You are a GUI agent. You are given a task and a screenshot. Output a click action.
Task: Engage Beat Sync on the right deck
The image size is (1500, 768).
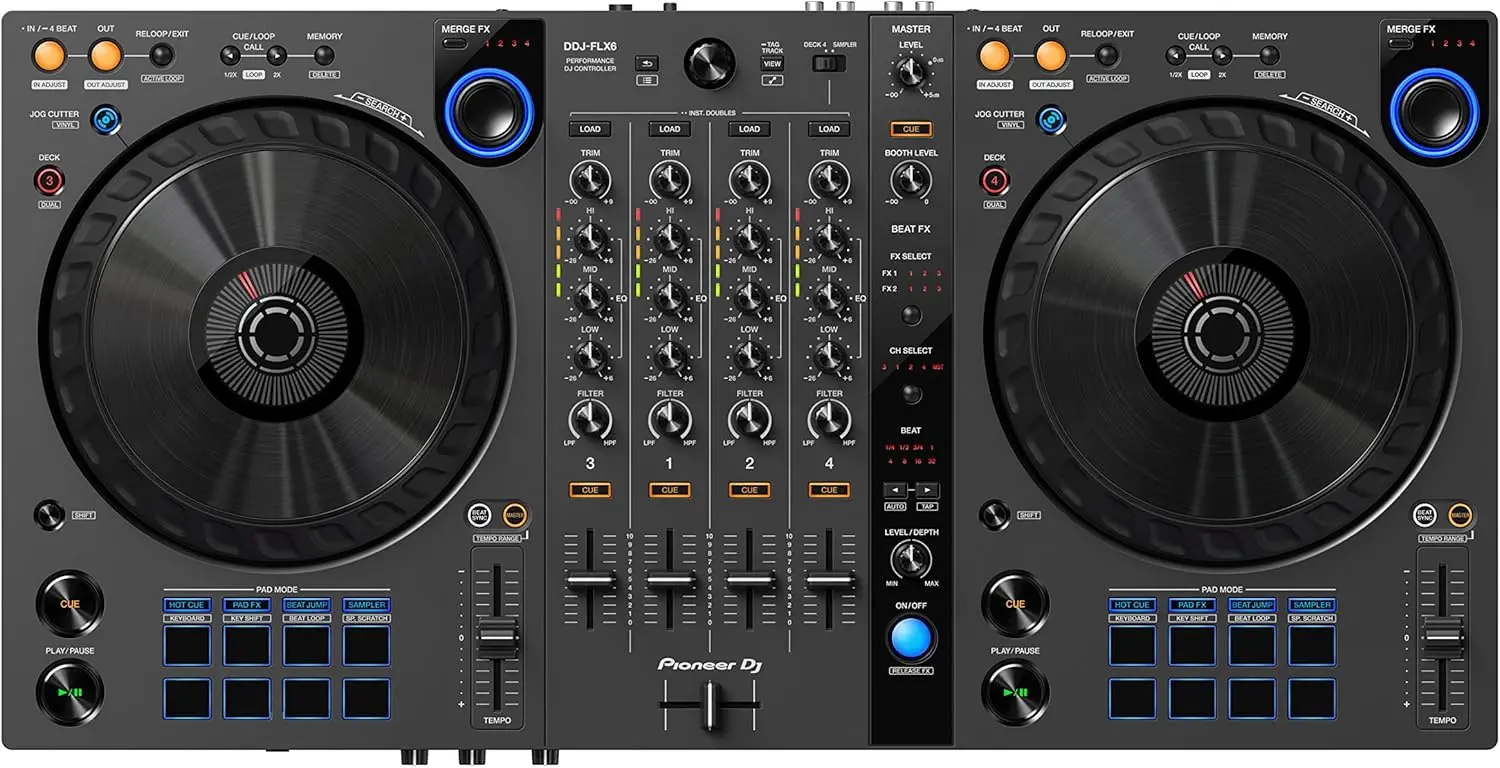point(1425,515)
